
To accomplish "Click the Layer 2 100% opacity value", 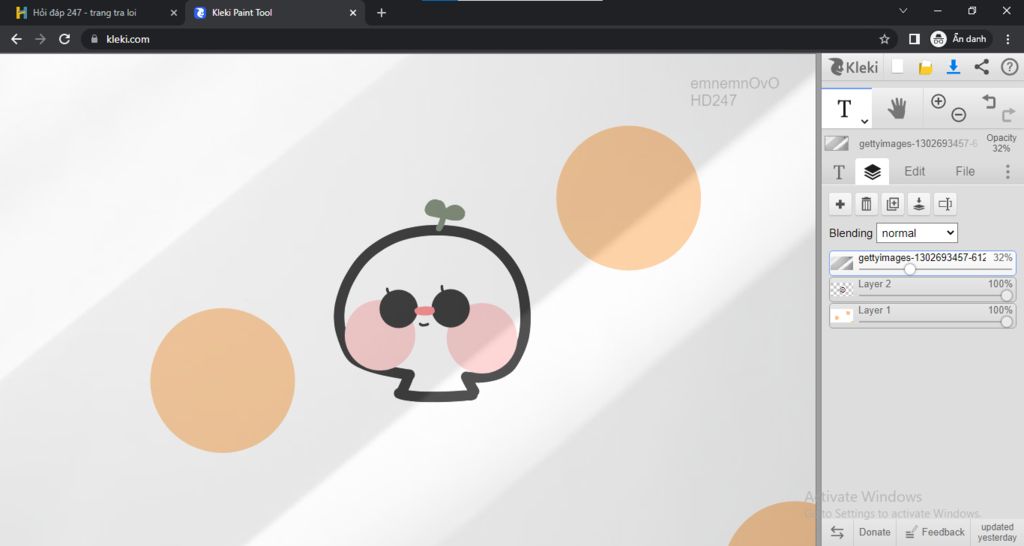I will point(1000,284).
